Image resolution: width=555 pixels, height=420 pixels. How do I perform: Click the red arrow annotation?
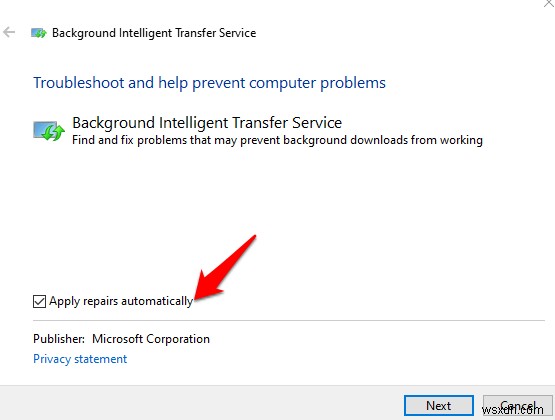coord(224,269)
